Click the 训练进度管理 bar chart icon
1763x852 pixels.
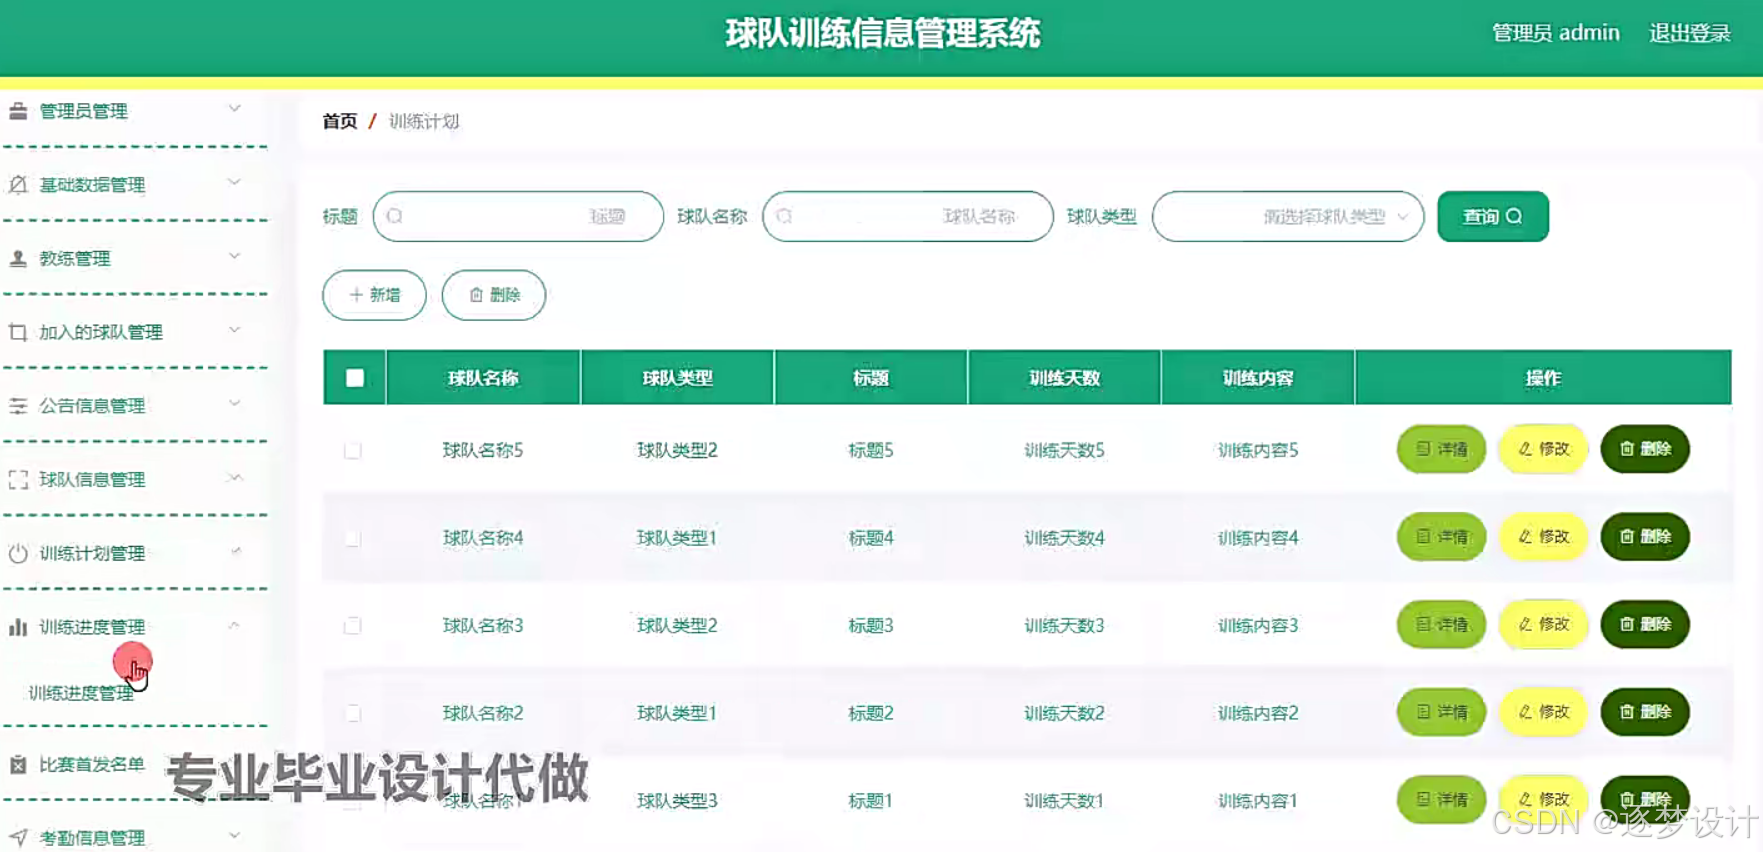pyautogui.click(x=18, y=627)
